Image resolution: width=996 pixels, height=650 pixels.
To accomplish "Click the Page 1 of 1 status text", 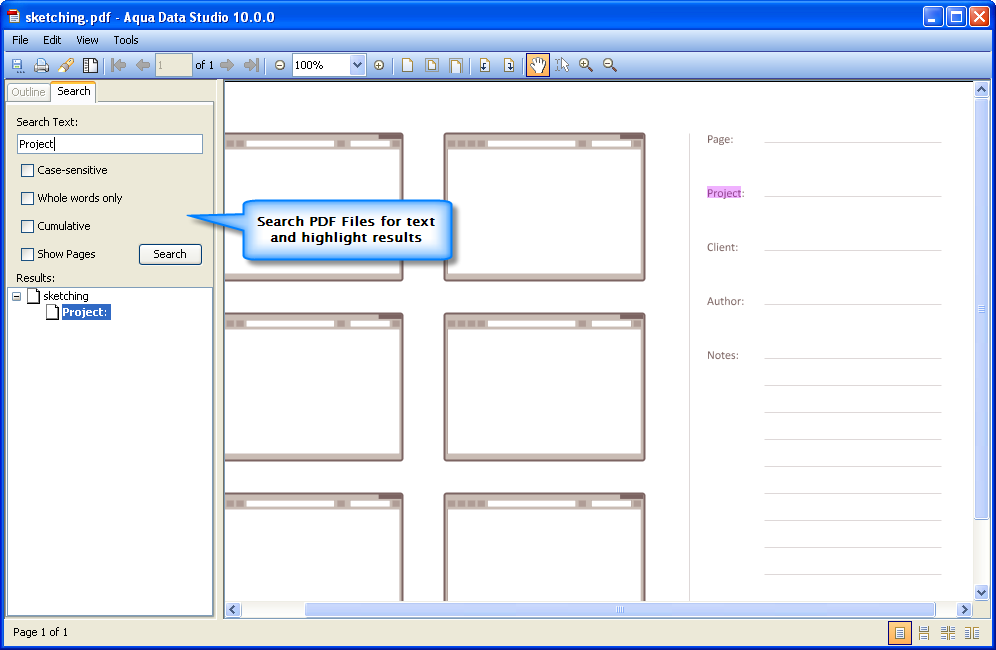I will click(40, 632).
